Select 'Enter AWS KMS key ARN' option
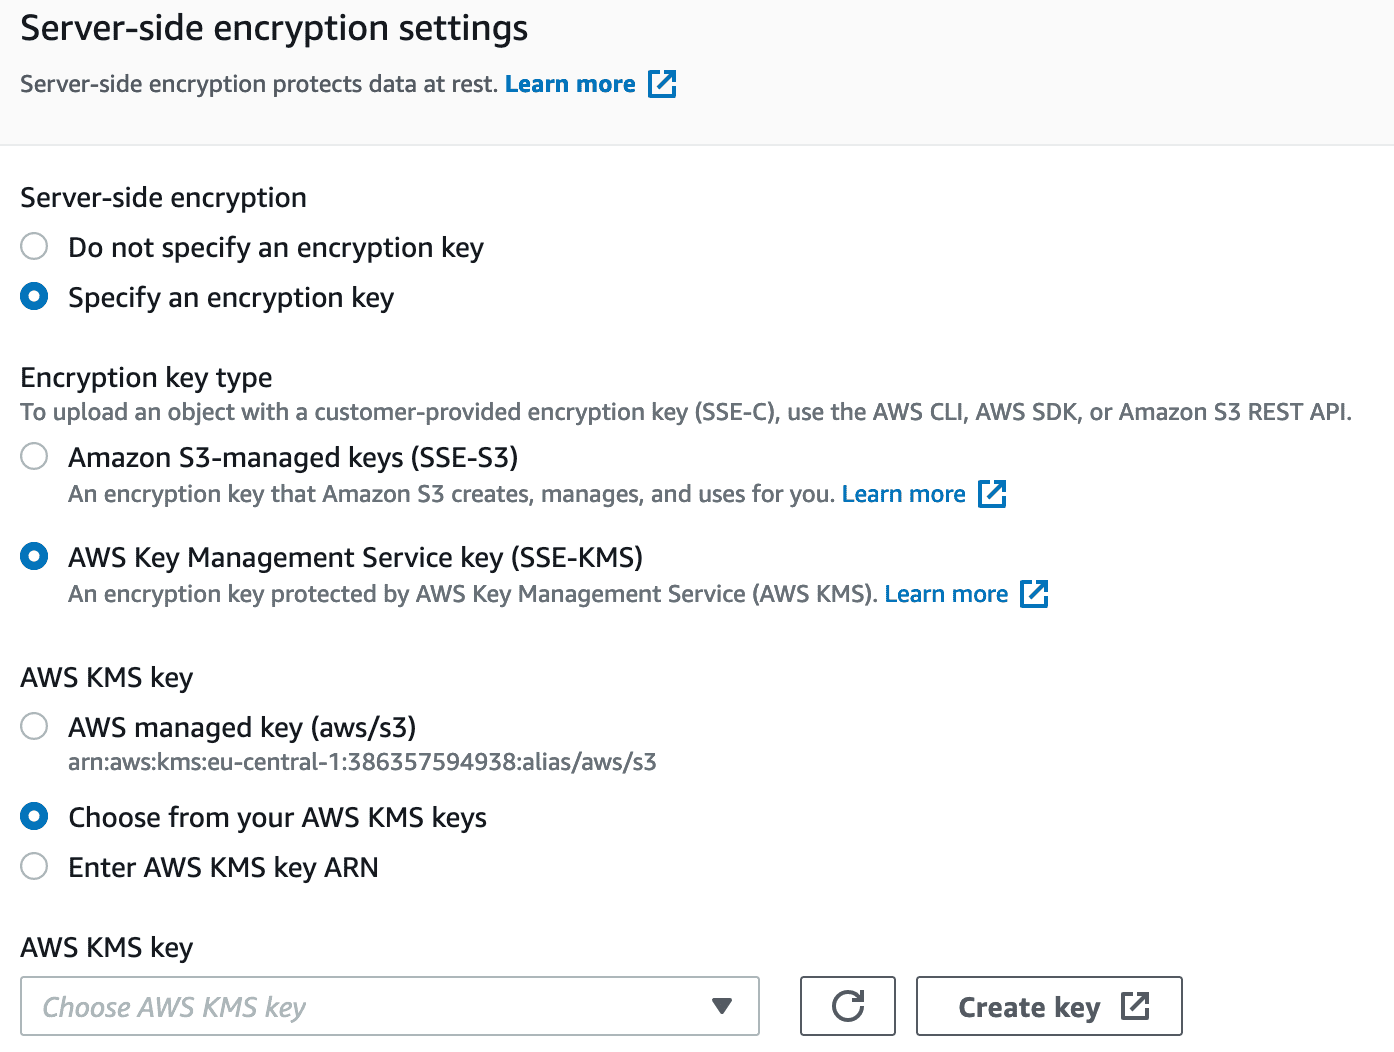The height and width of the screenshot is (1052, 1394). pos(34,867)
